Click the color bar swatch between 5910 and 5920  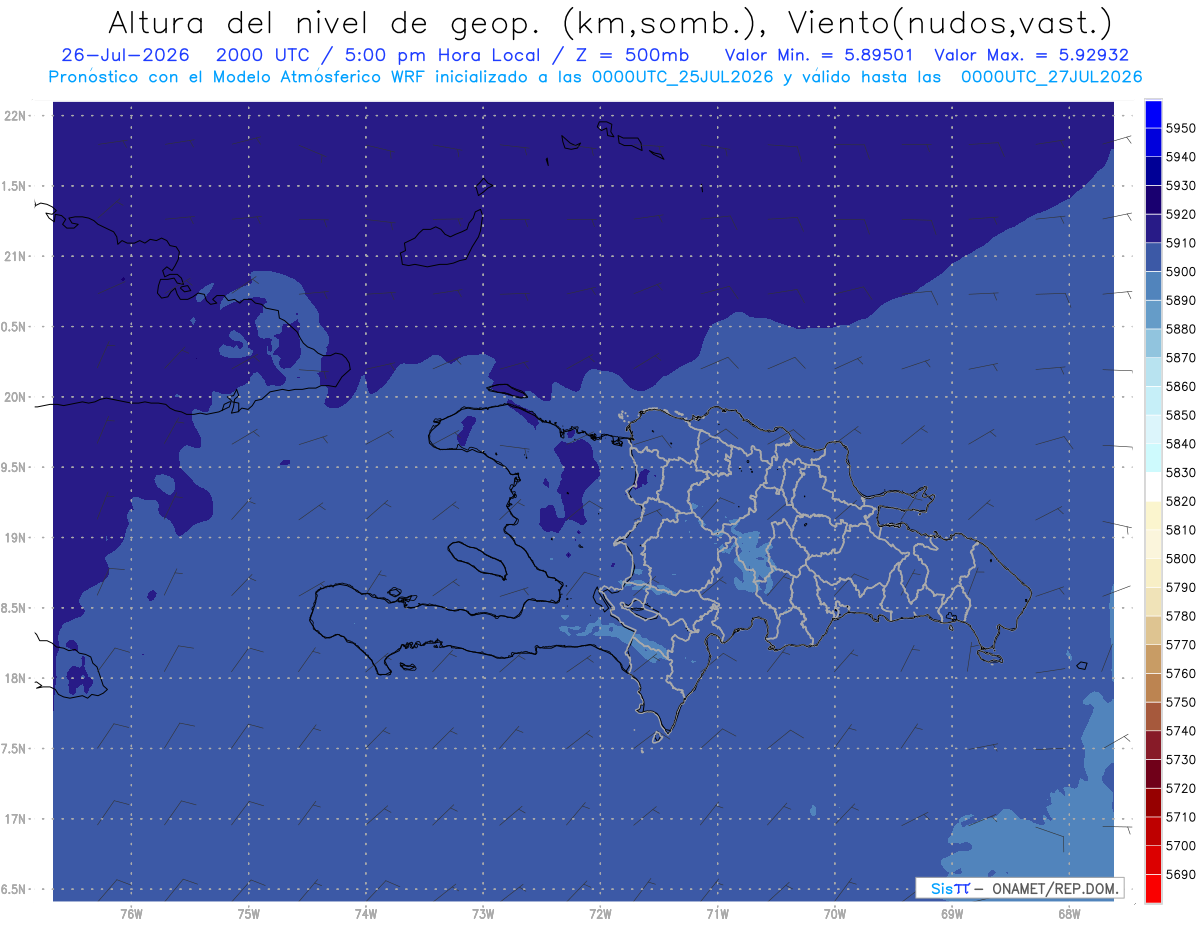[x=1153, y=229]
